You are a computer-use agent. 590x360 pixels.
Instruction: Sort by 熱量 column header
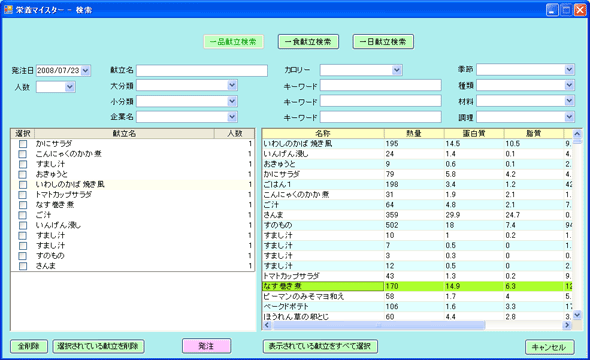[x=414, y=134]
